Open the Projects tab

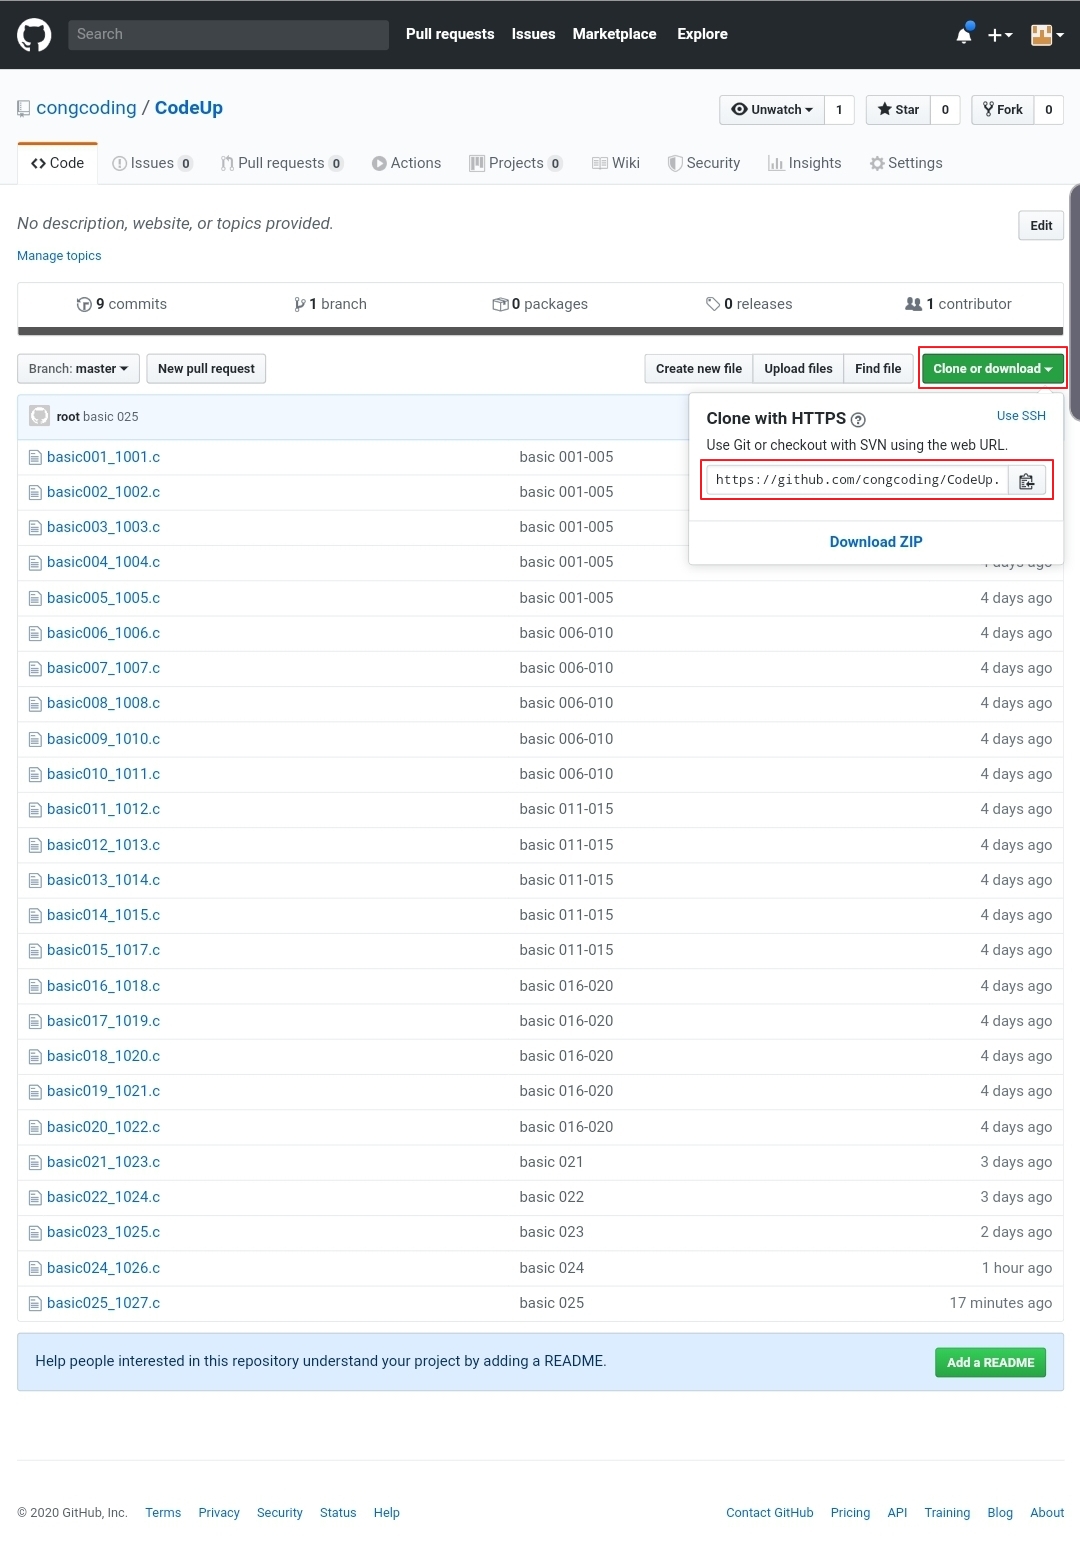point(516,163)
